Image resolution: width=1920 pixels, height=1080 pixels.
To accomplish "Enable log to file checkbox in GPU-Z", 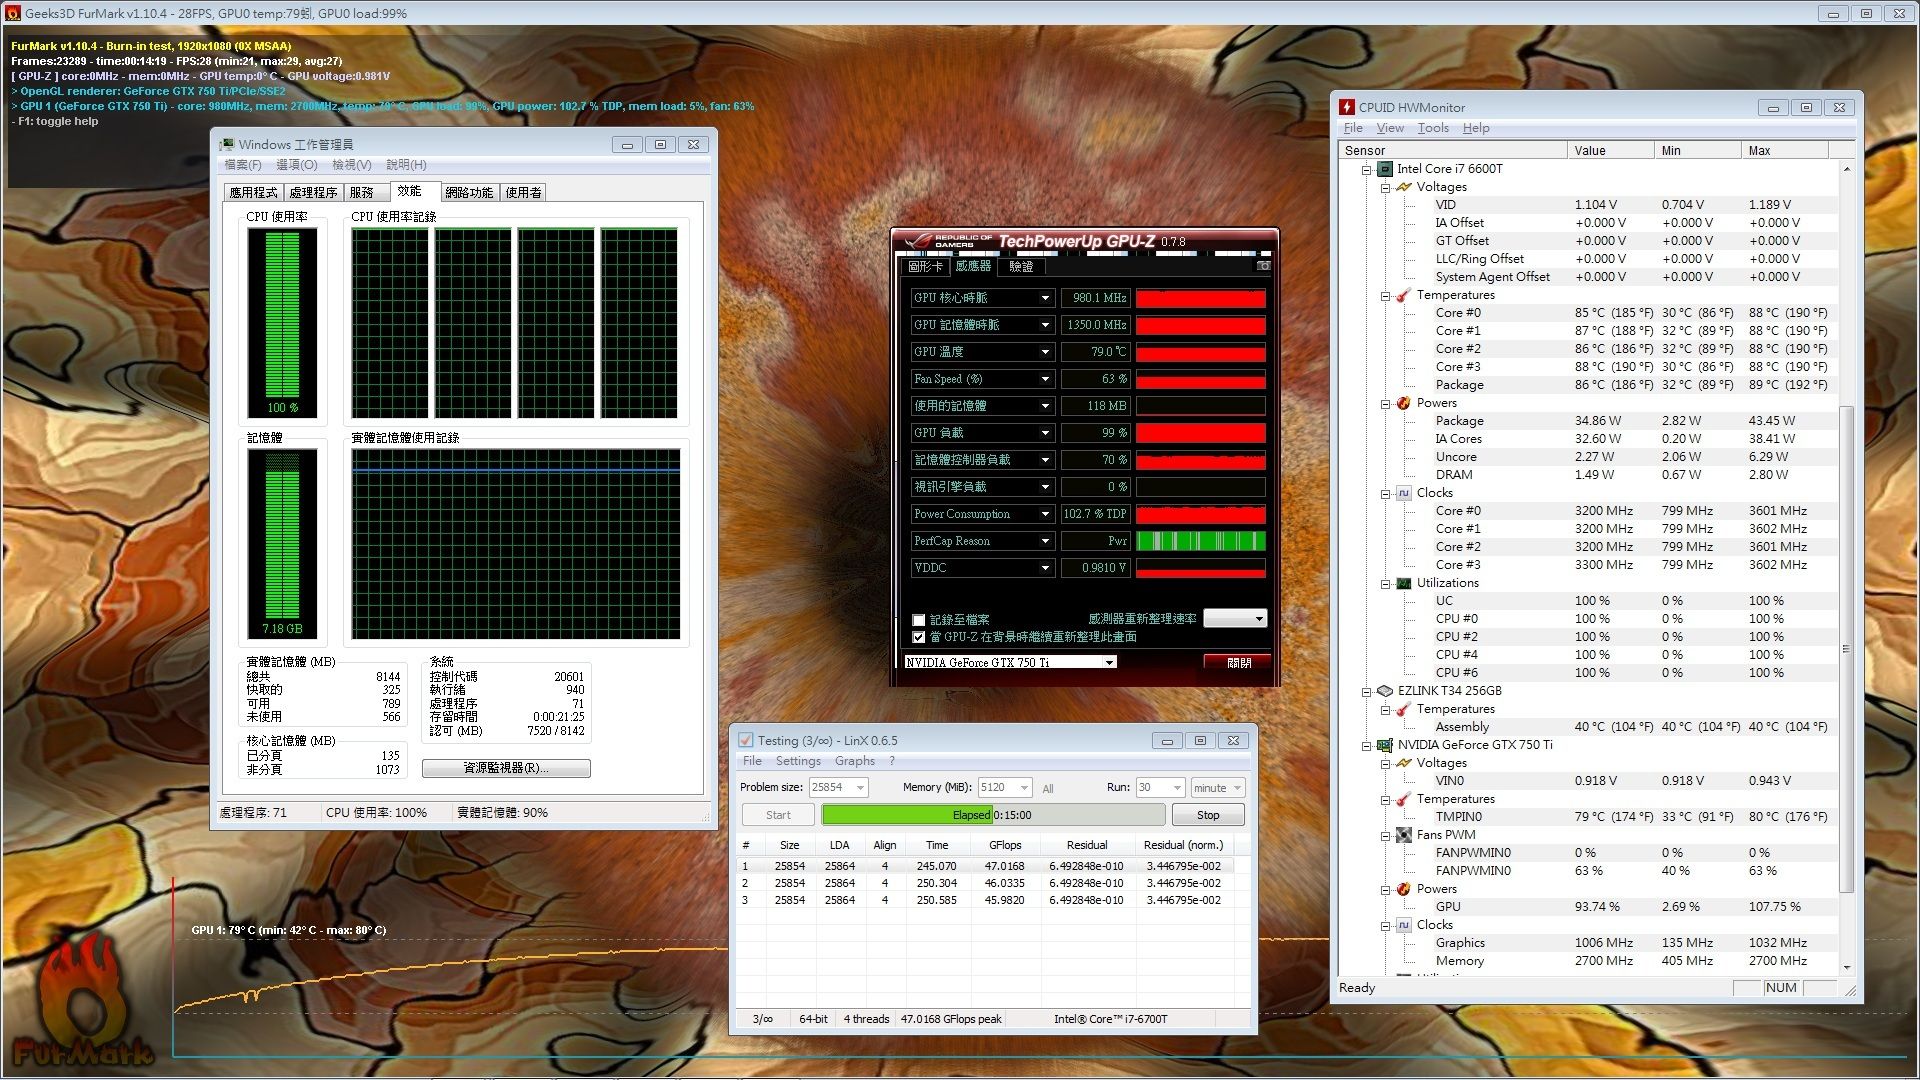I will coord(918,620).
